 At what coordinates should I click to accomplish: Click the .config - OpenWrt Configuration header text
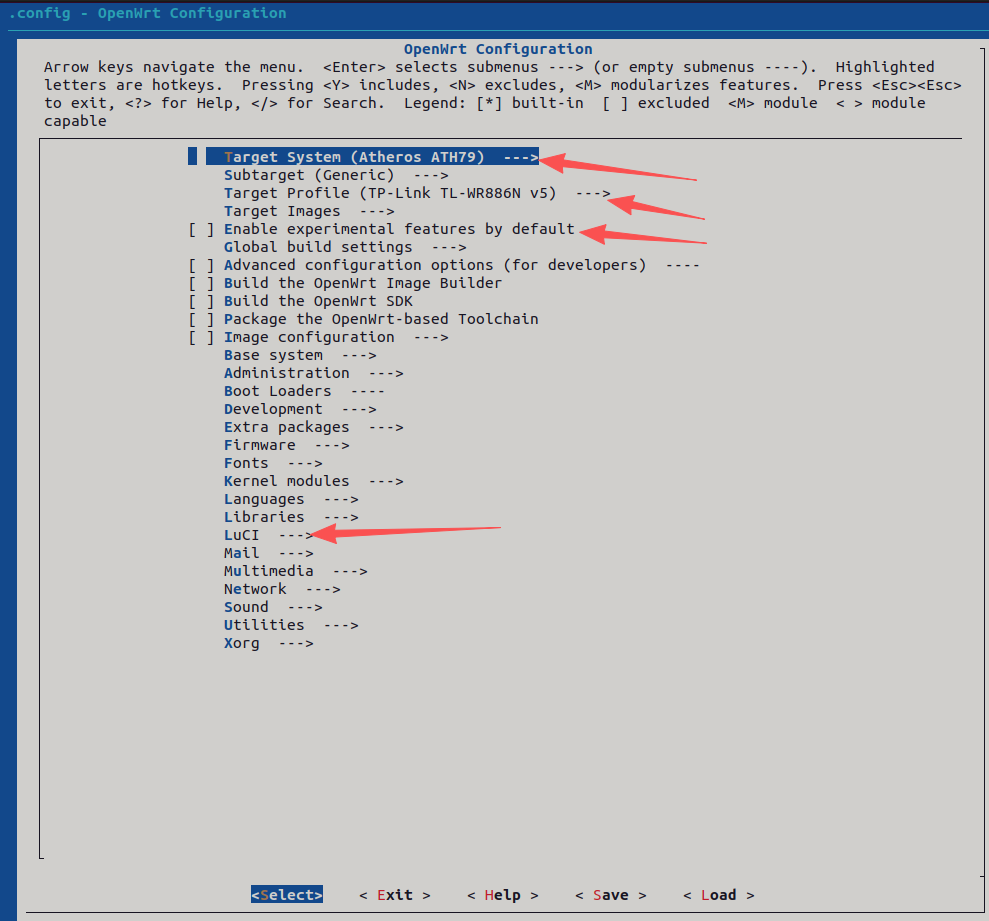(147, 13)
